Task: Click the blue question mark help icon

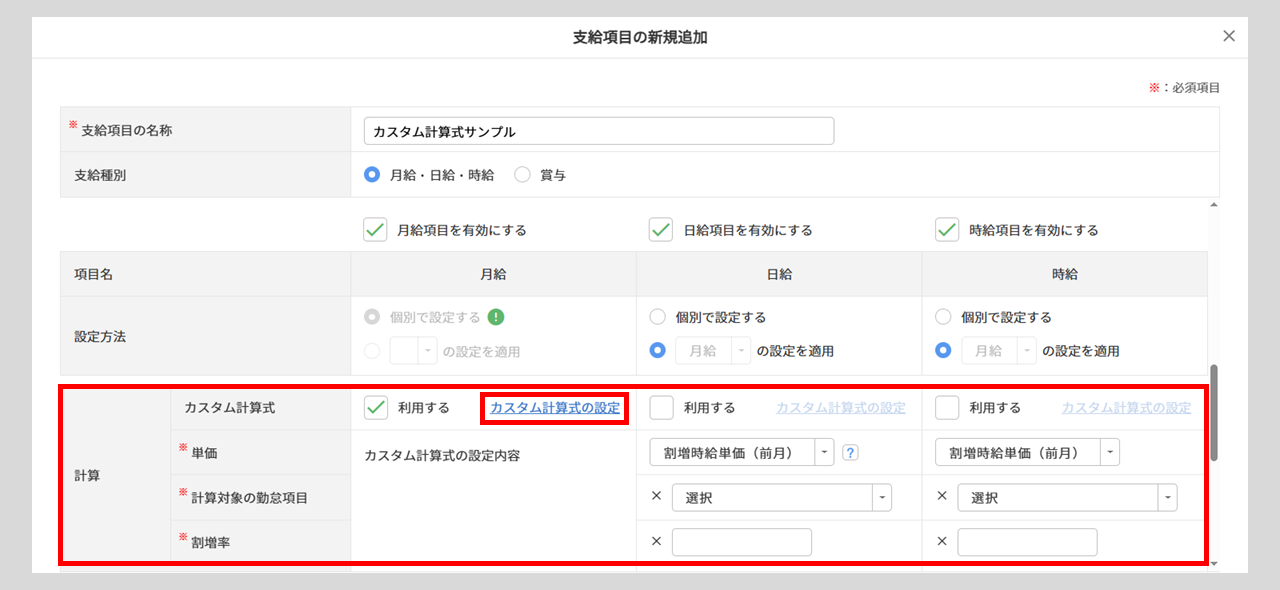Action: [850, 452]
